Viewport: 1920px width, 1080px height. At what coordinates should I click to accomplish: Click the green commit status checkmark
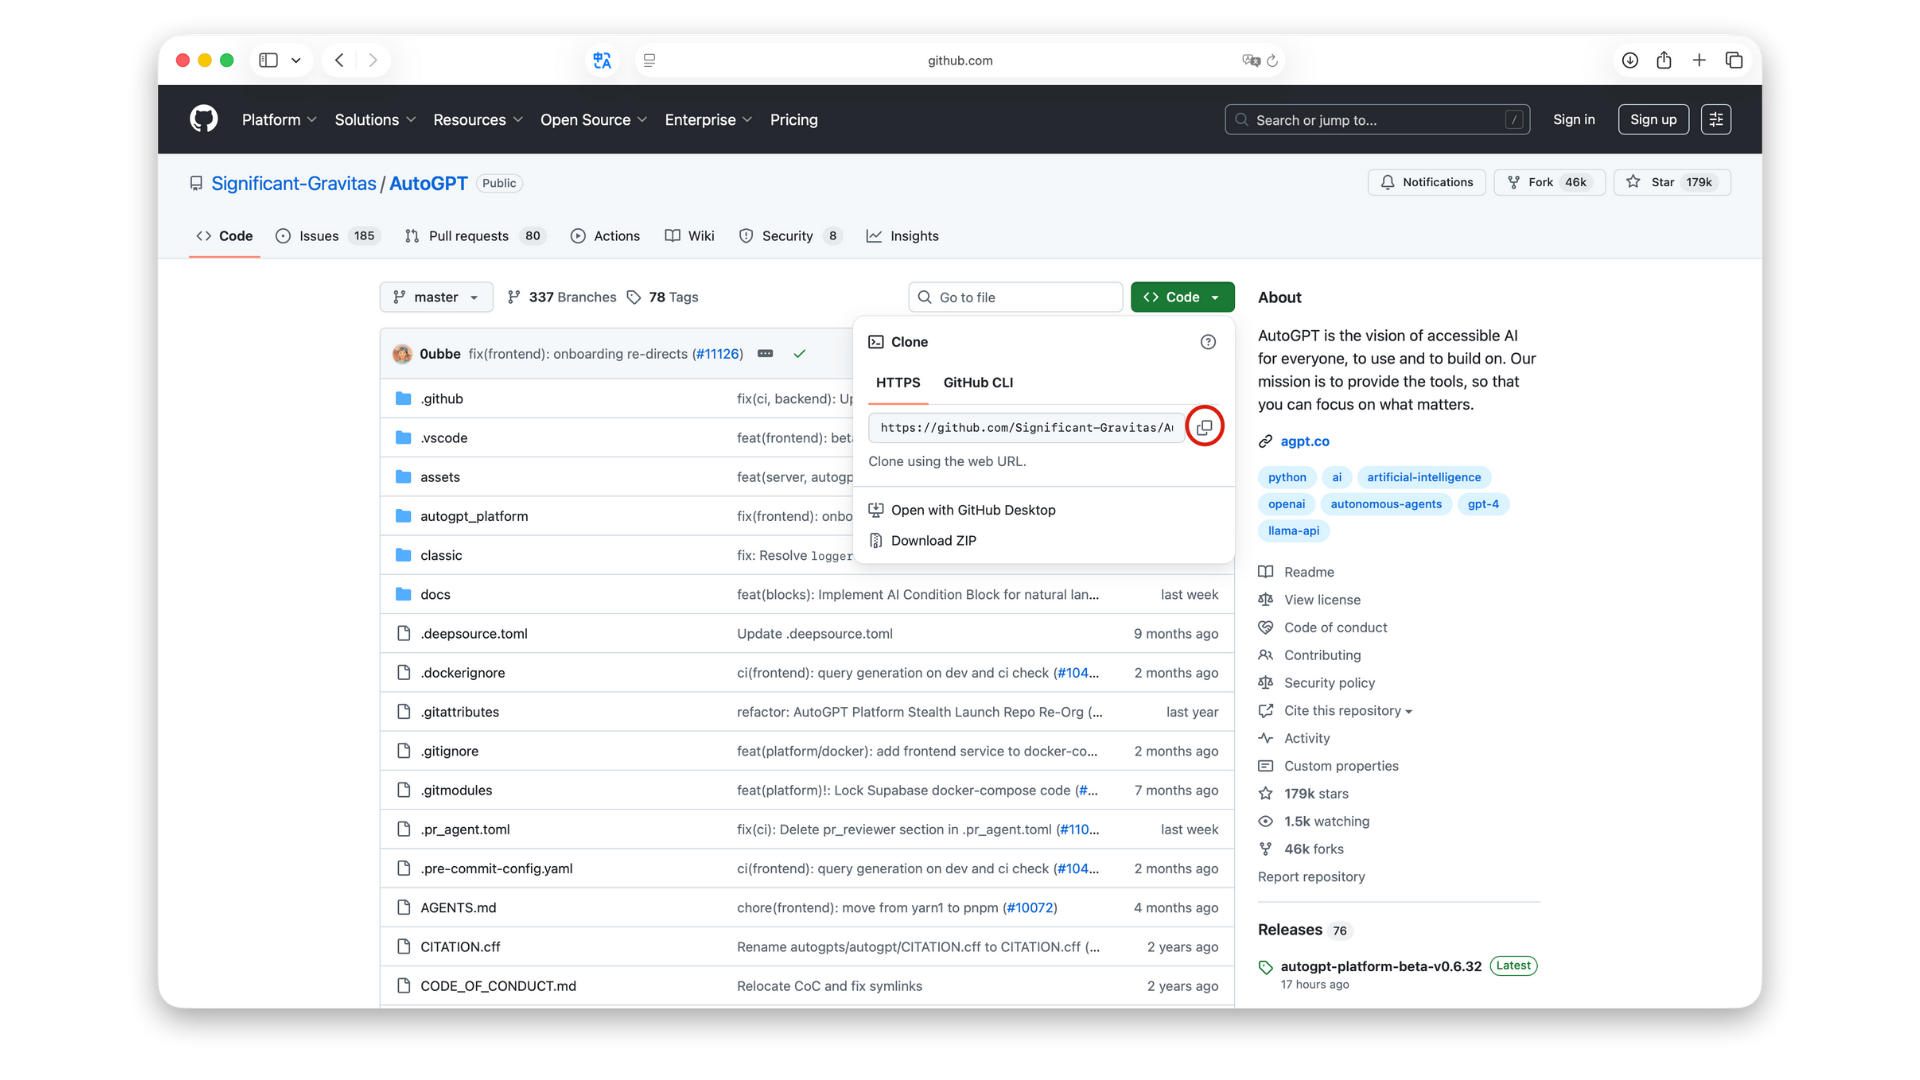799,354
